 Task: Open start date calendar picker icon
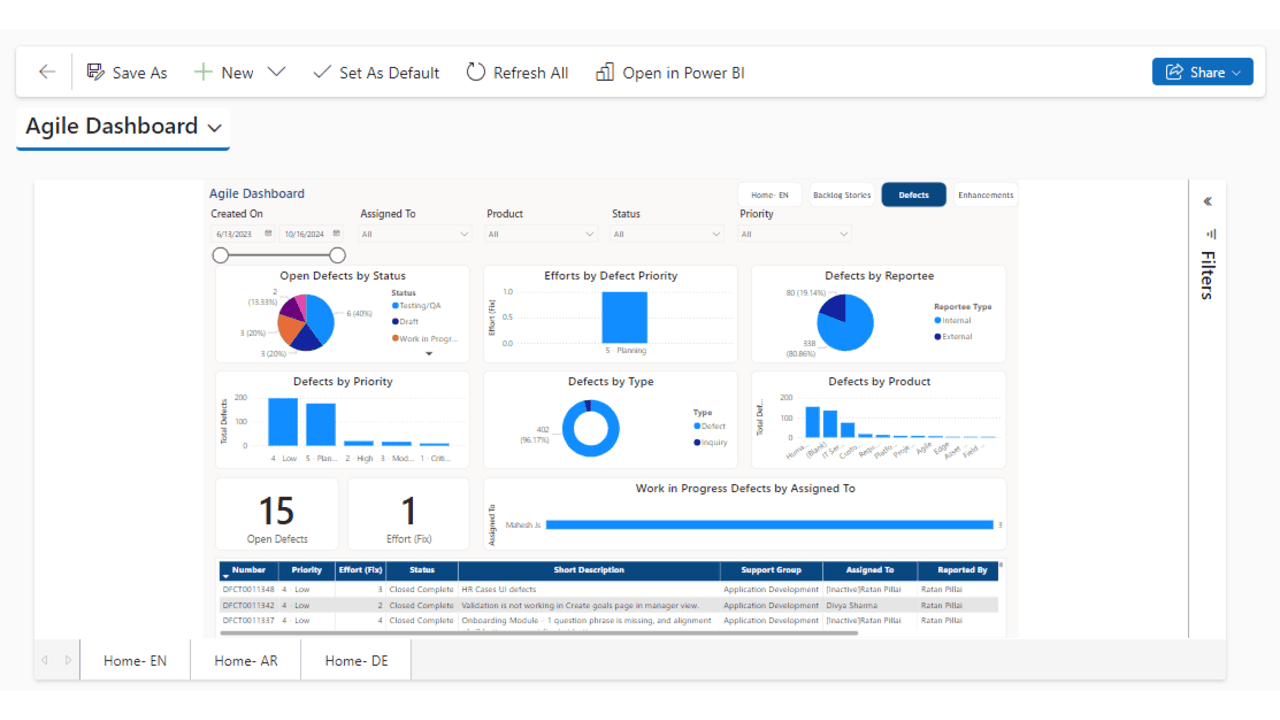268,234
